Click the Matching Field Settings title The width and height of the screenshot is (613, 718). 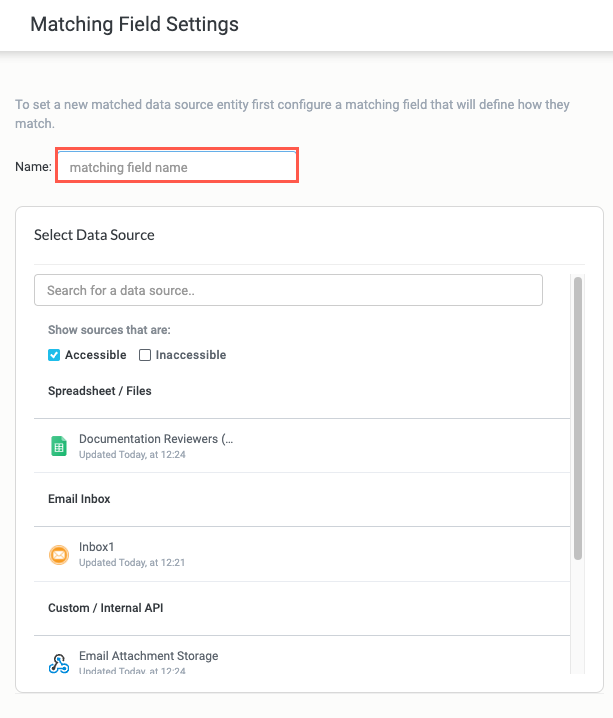tap(135, 24)
